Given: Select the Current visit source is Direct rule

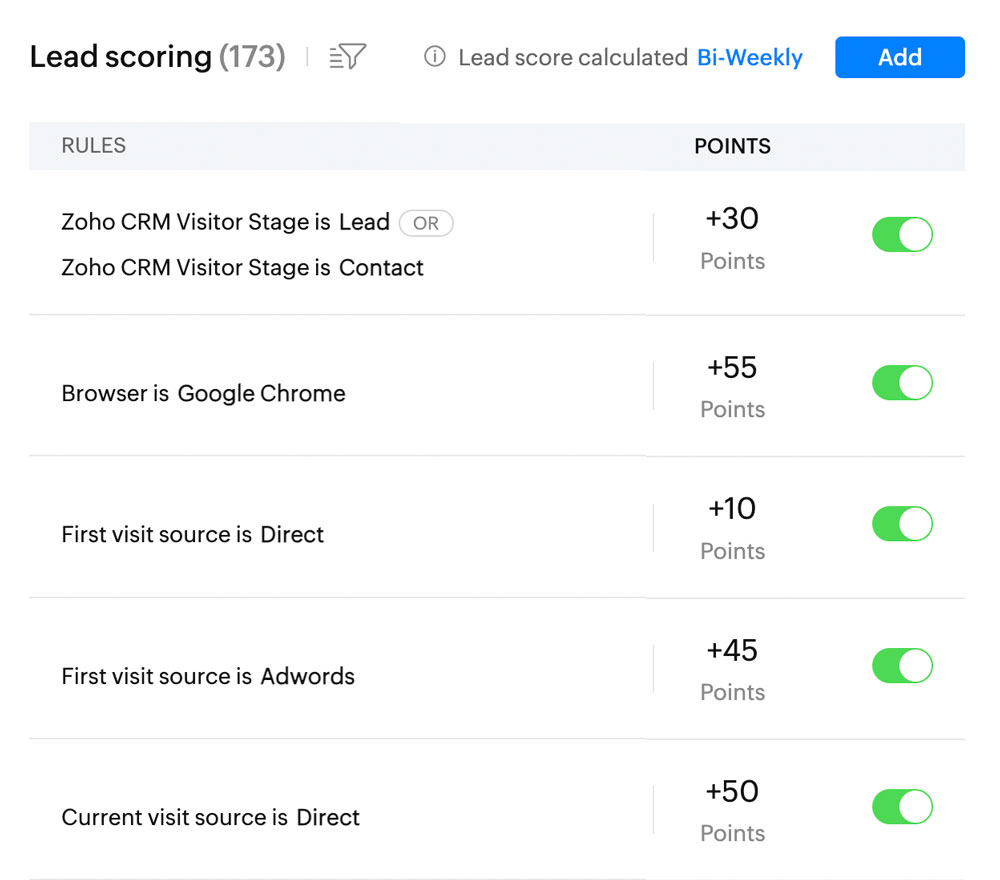Looking at the screenshot, I should coord(210,818).
